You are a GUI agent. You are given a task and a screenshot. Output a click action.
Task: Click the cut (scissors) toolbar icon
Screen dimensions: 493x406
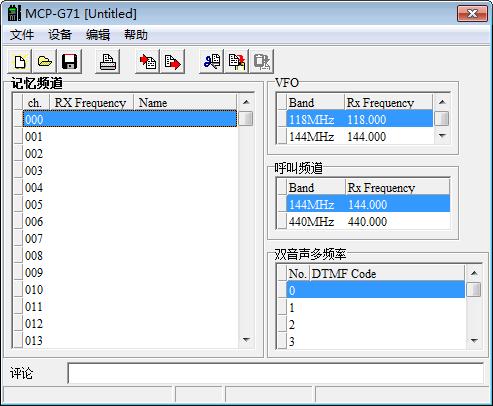211,62
